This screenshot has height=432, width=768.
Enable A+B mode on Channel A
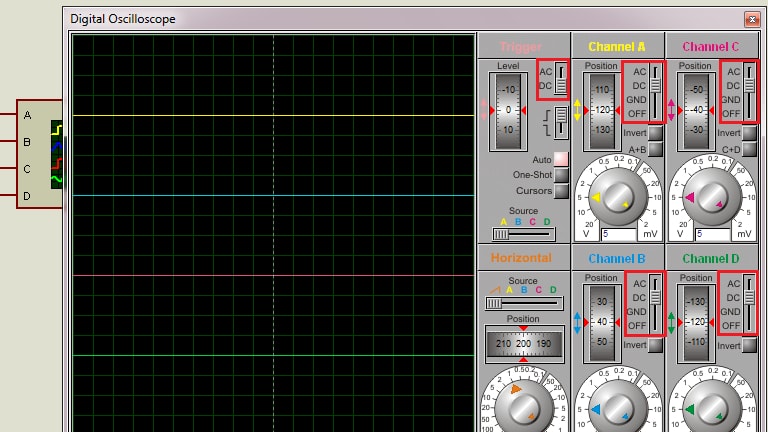point(655,149)
